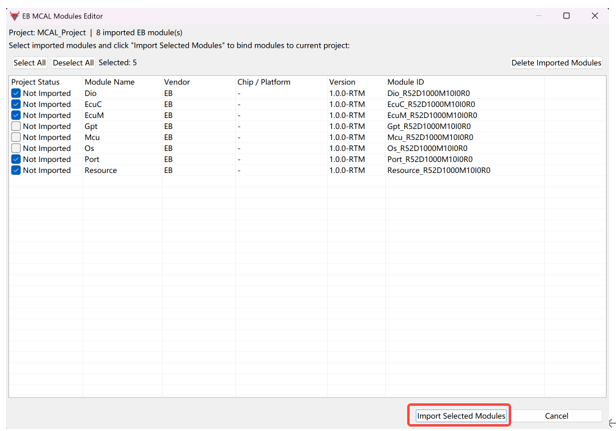Check the Os module checkbox

pos(16,148)
